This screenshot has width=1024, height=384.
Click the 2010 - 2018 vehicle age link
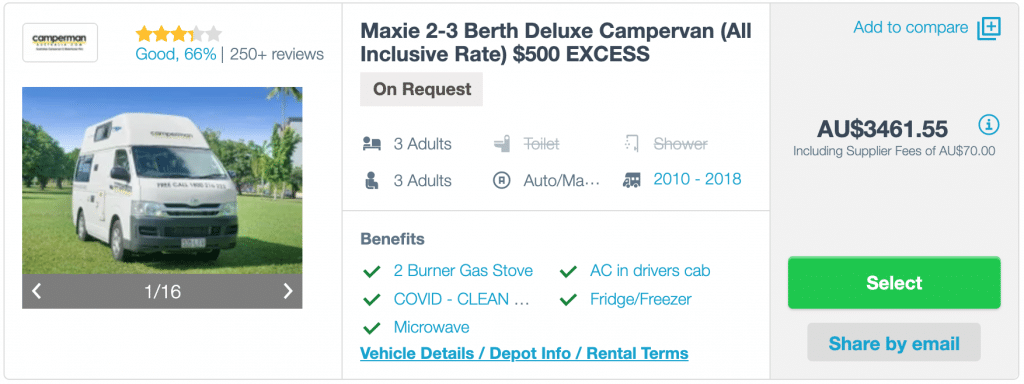point(697,180)
